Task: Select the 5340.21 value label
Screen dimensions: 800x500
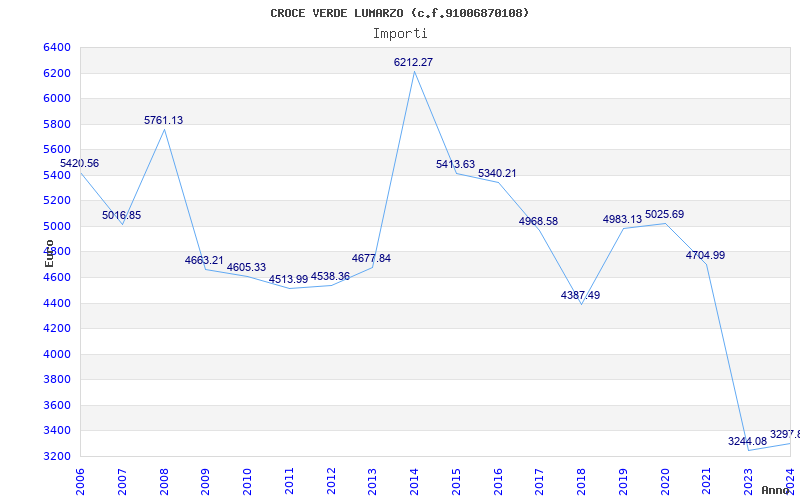Action: (x=497, y=173)
